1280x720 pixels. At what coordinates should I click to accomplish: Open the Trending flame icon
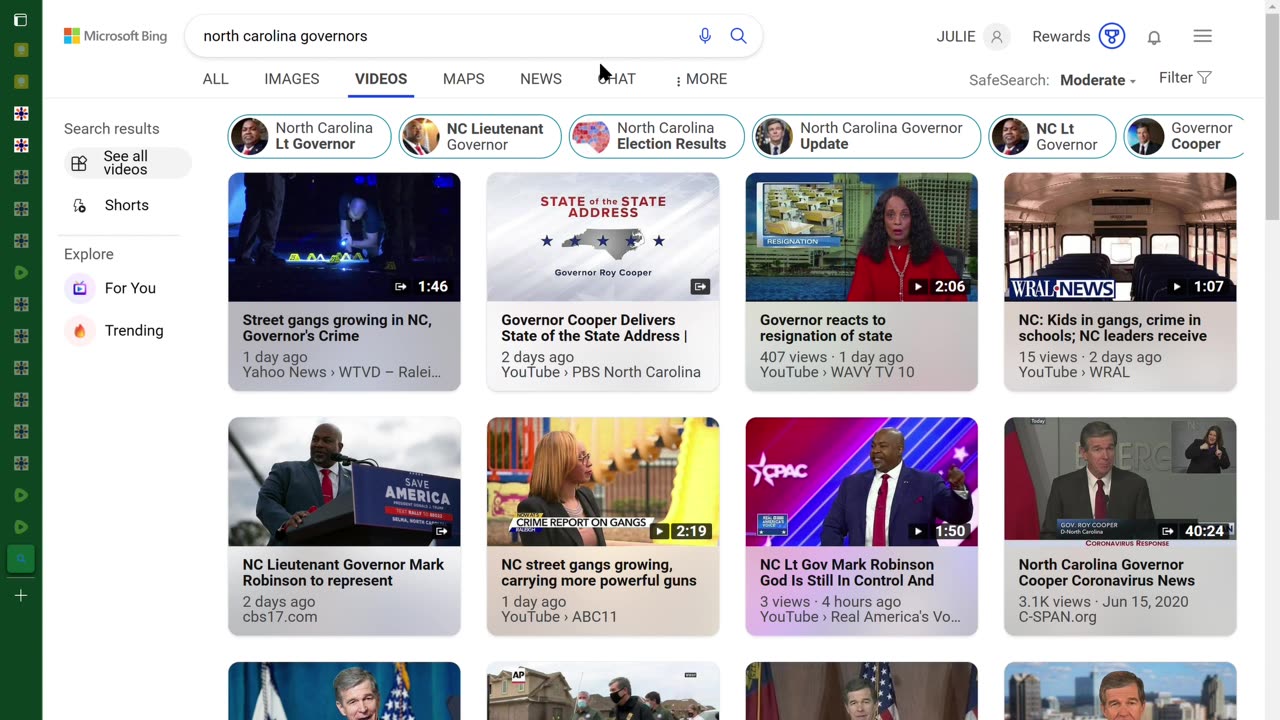point(80,331)
